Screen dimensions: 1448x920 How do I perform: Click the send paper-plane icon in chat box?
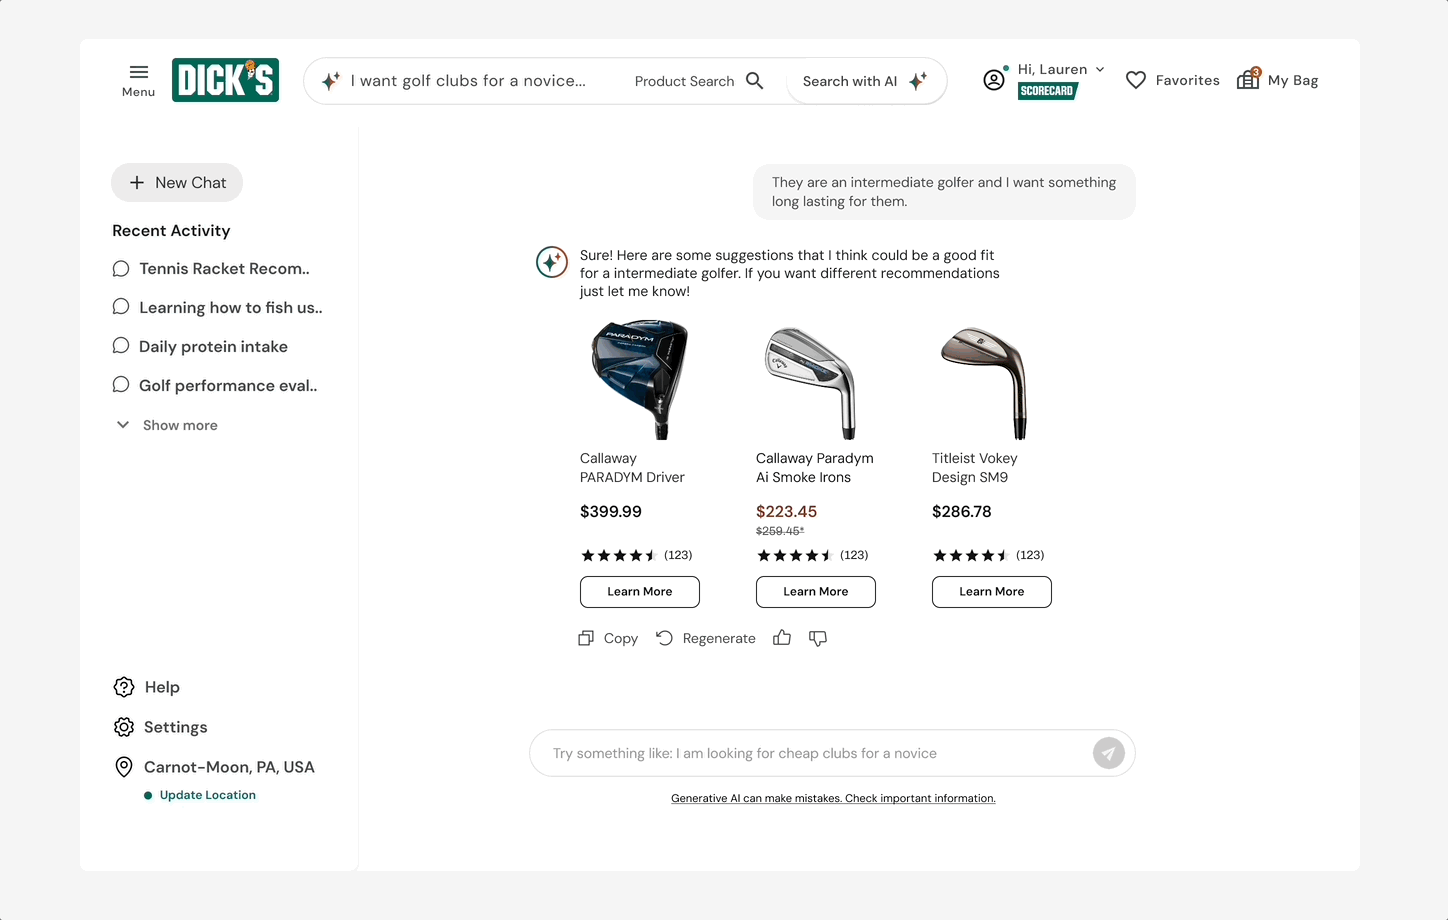1109,753
